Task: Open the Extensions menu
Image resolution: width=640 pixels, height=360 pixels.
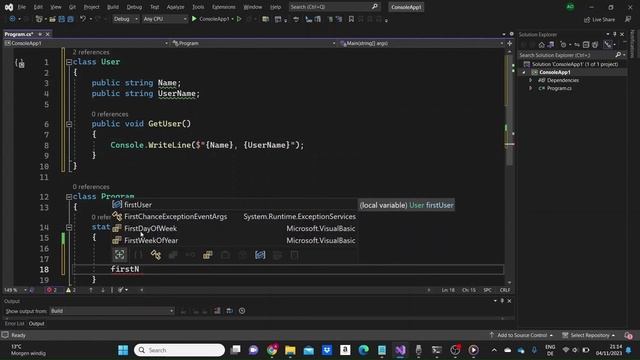Action: coord(224,7)
